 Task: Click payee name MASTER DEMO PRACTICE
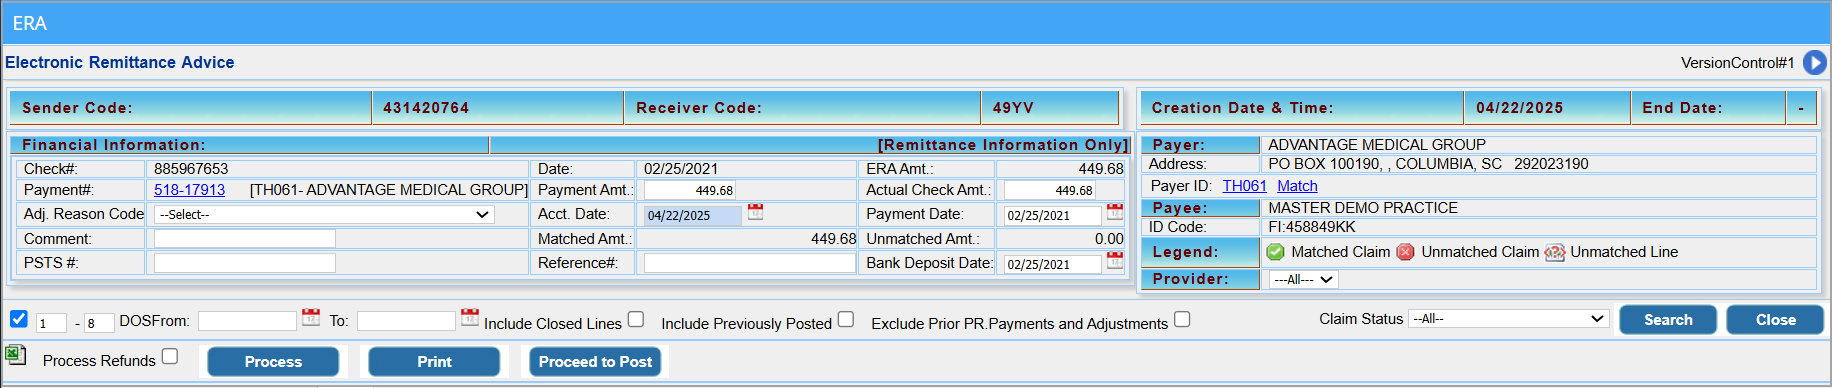tap(1363, 208)
